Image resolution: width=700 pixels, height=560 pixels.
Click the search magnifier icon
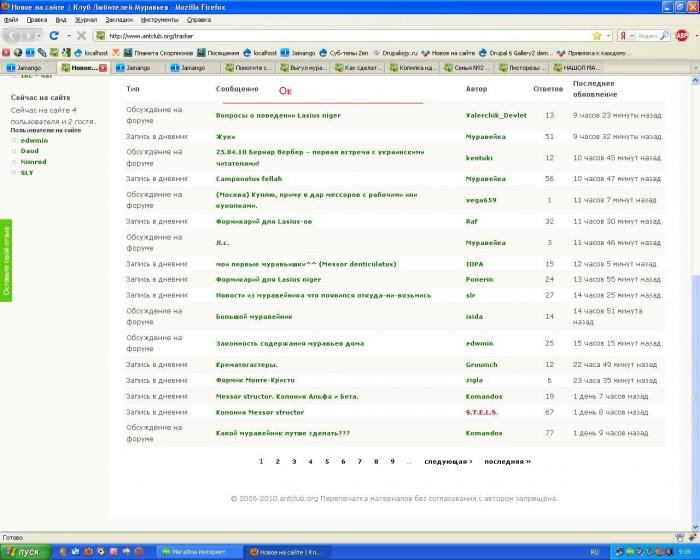pos(665,35)
